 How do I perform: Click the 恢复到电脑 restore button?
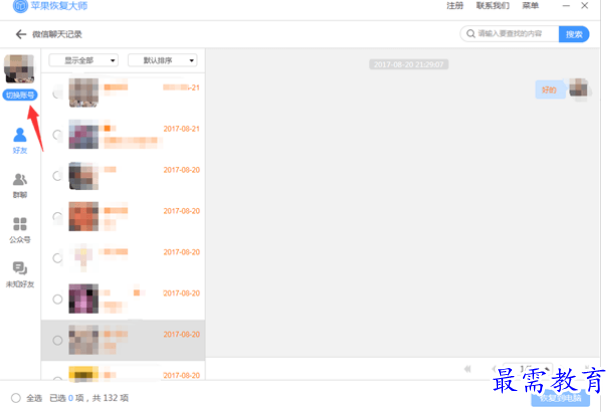point(560,398)
